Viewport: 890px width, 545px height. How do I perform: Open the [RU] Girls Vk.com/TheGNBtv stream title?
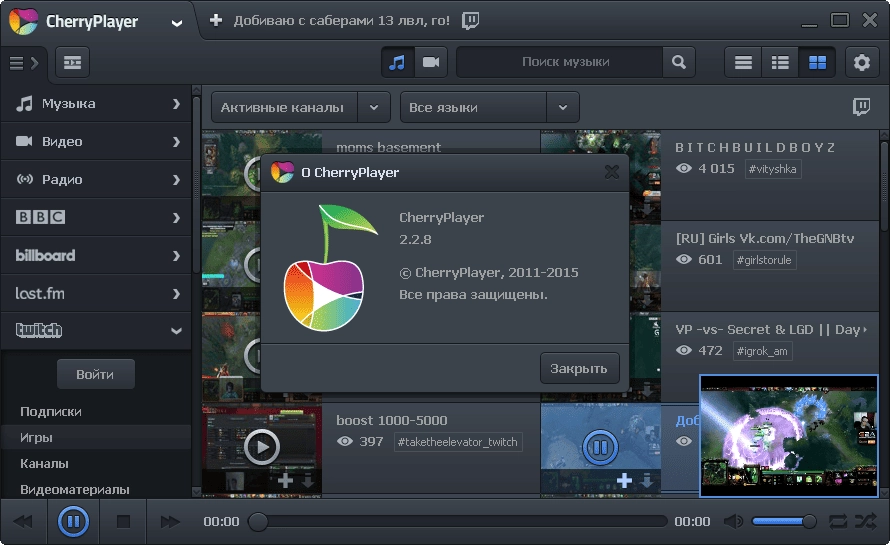(765, 238)
